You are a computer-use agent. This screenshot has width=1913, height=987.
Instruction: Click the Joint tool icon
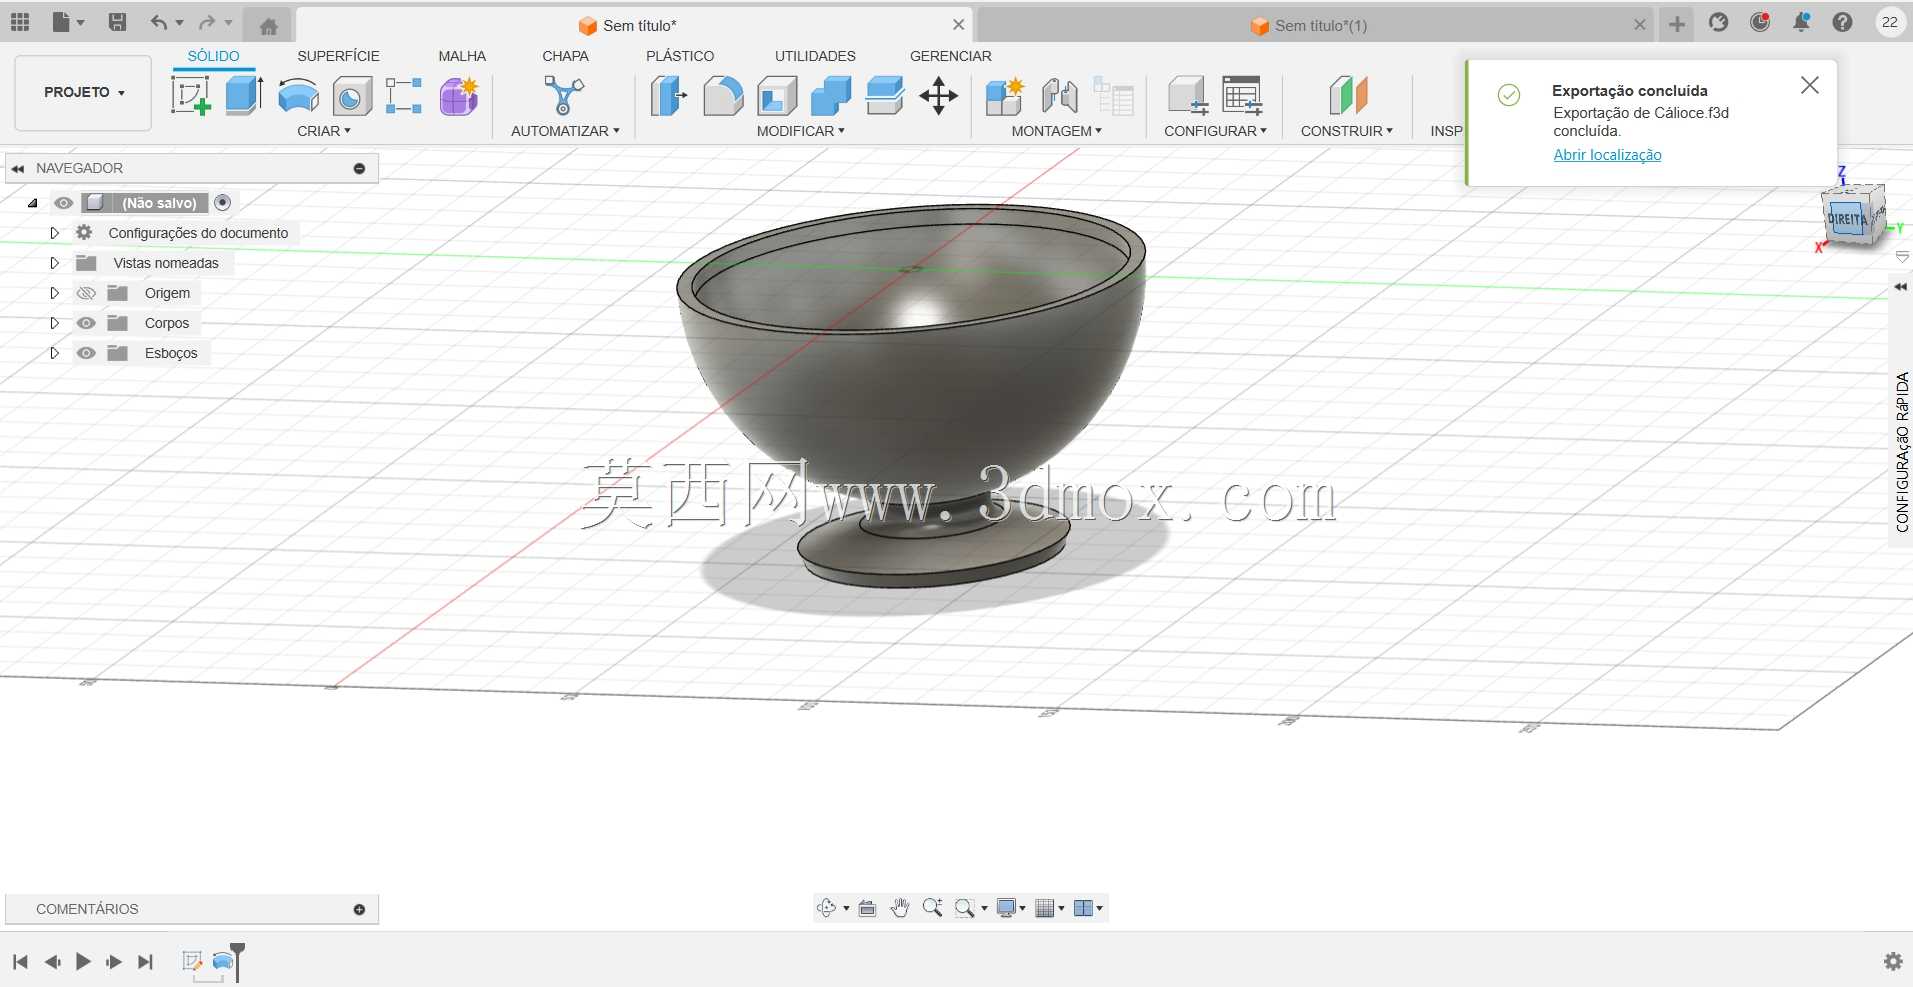(1059, 96)
